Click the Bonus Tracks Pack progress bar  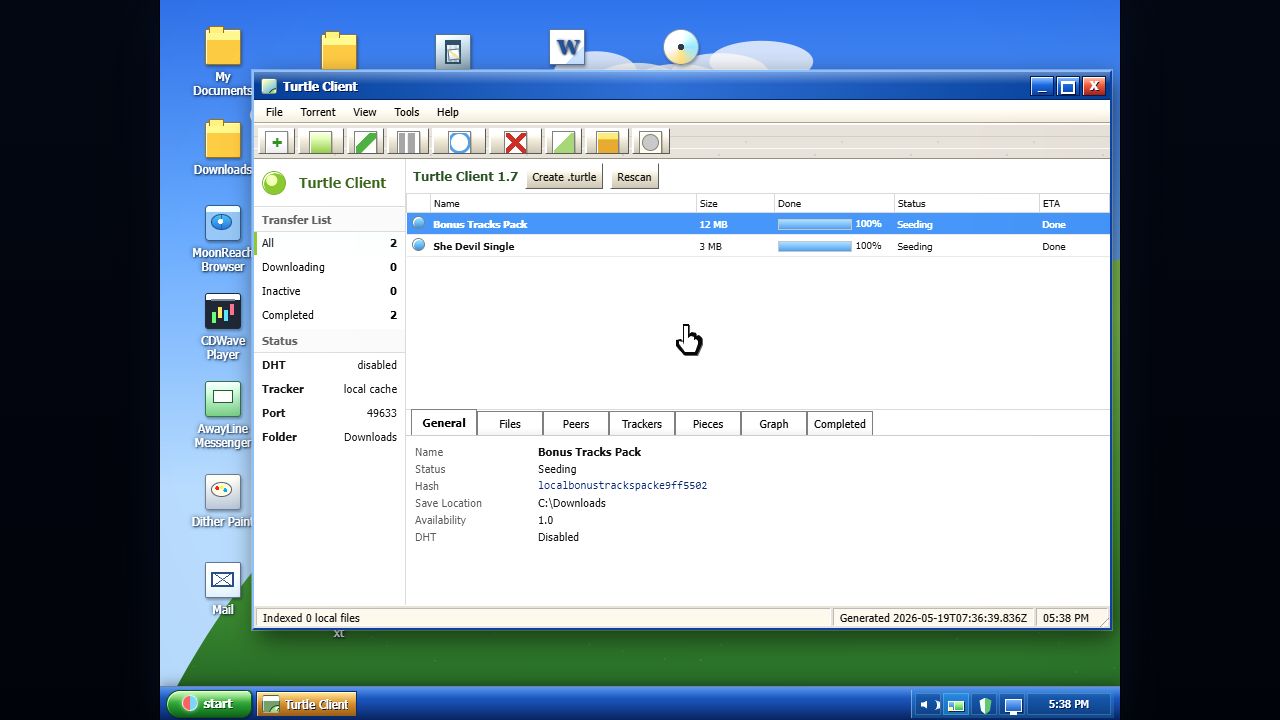pos(815,224)
